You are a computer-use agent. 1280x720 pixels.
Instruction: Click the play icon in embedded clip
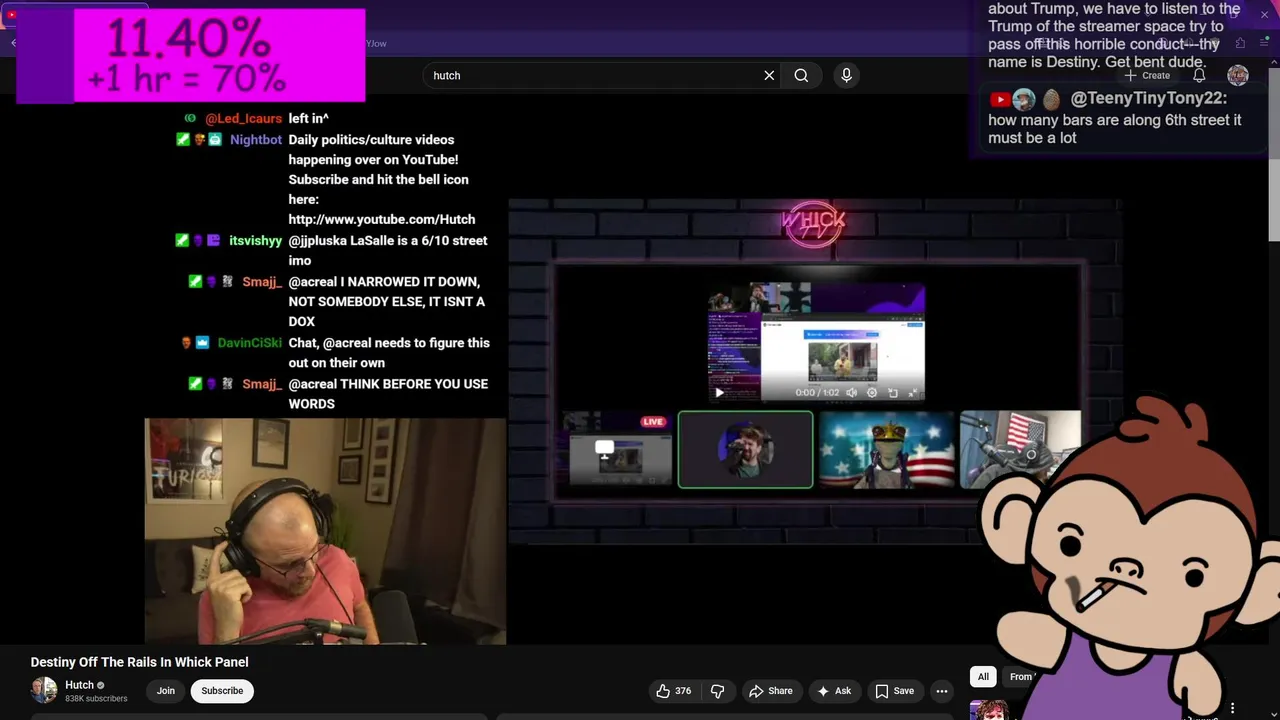pyautogui.click(x=719, y=393)
